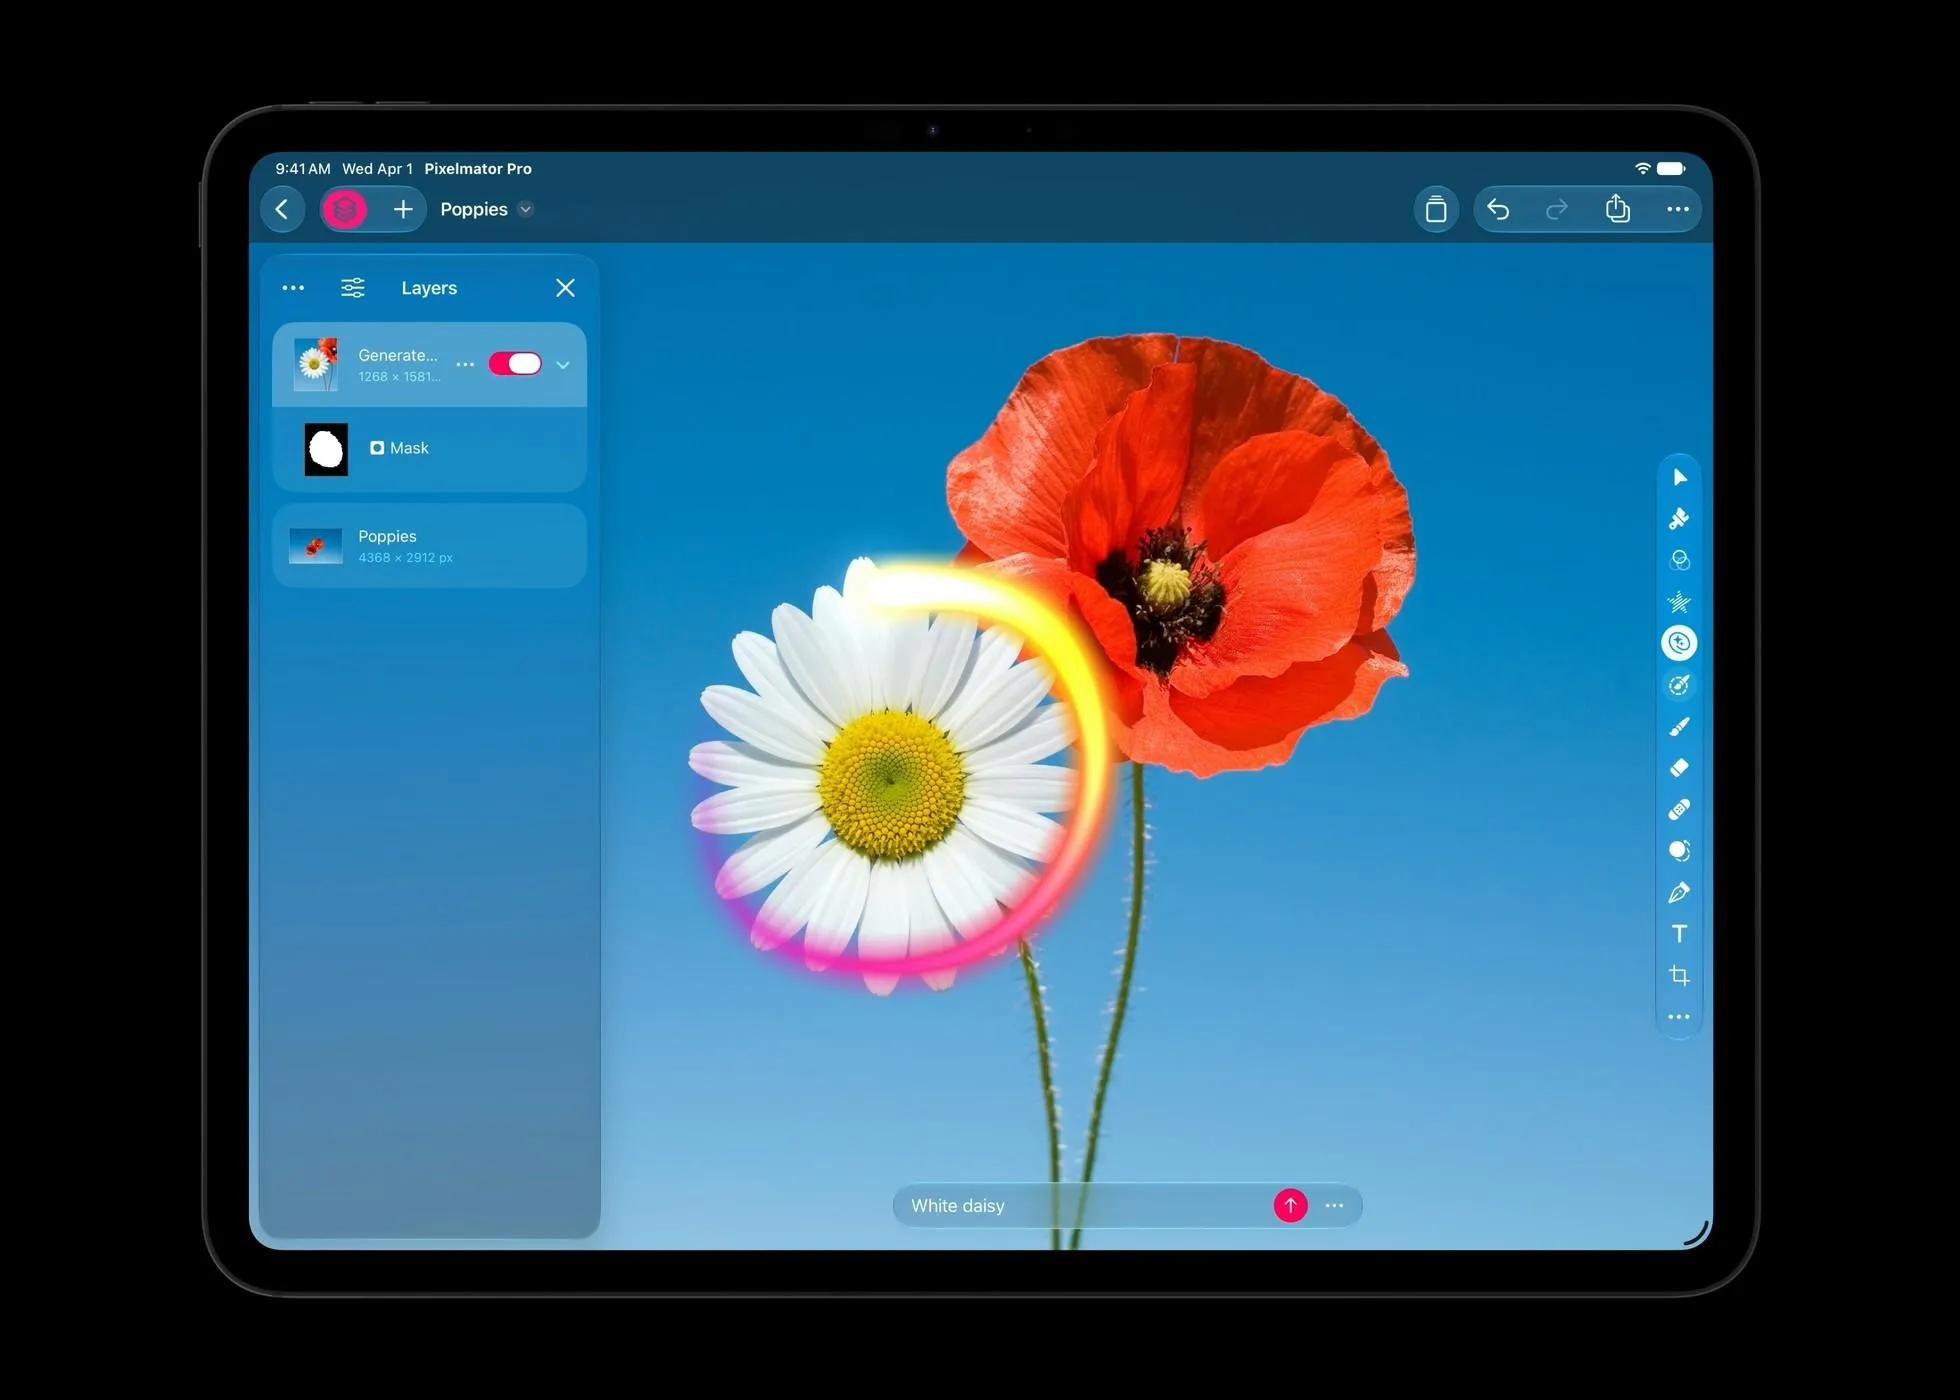1960x1400 pixels.
Task: Select the Paint brush tool
Action: click(x=1679, y=726)
